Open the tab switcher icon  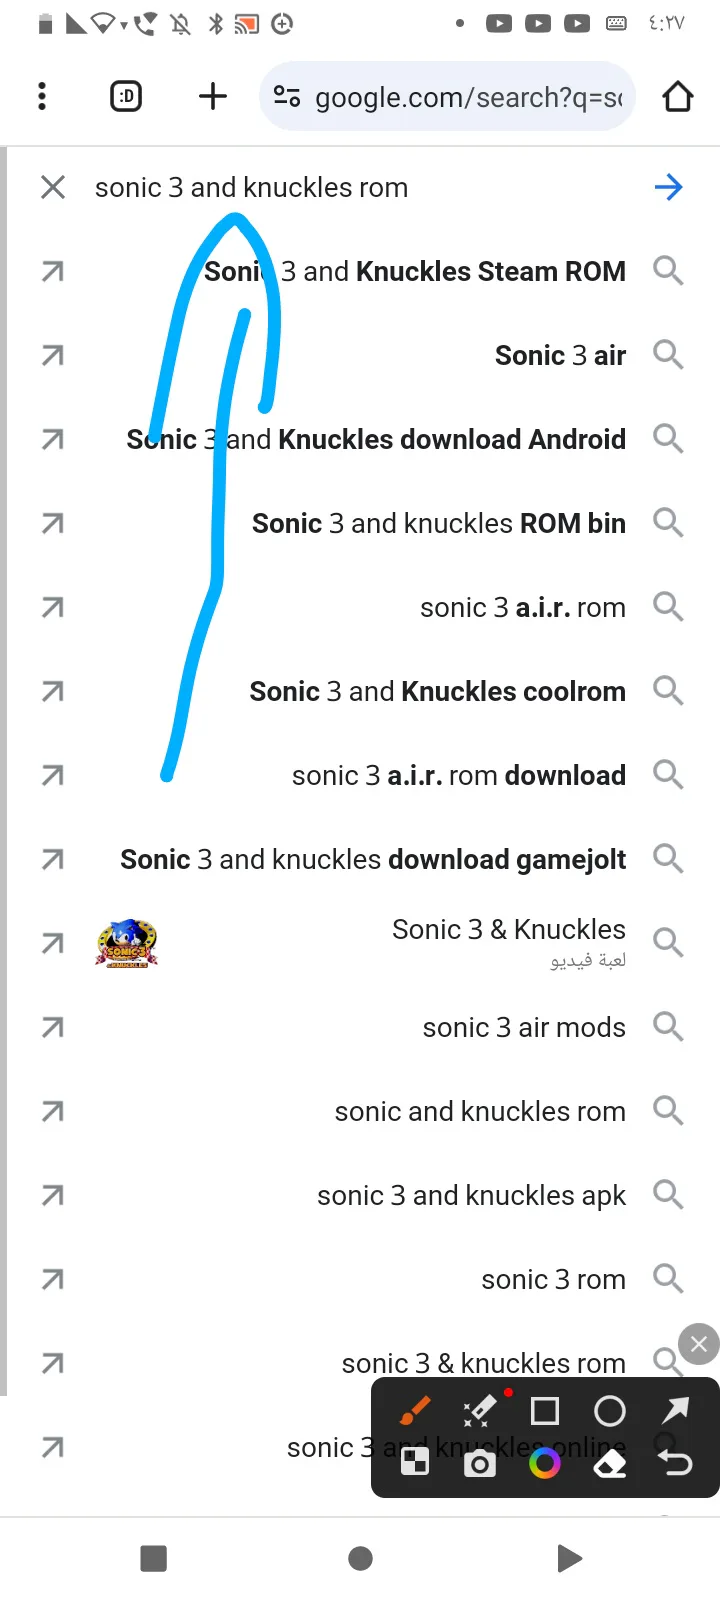tap(126, 96)
